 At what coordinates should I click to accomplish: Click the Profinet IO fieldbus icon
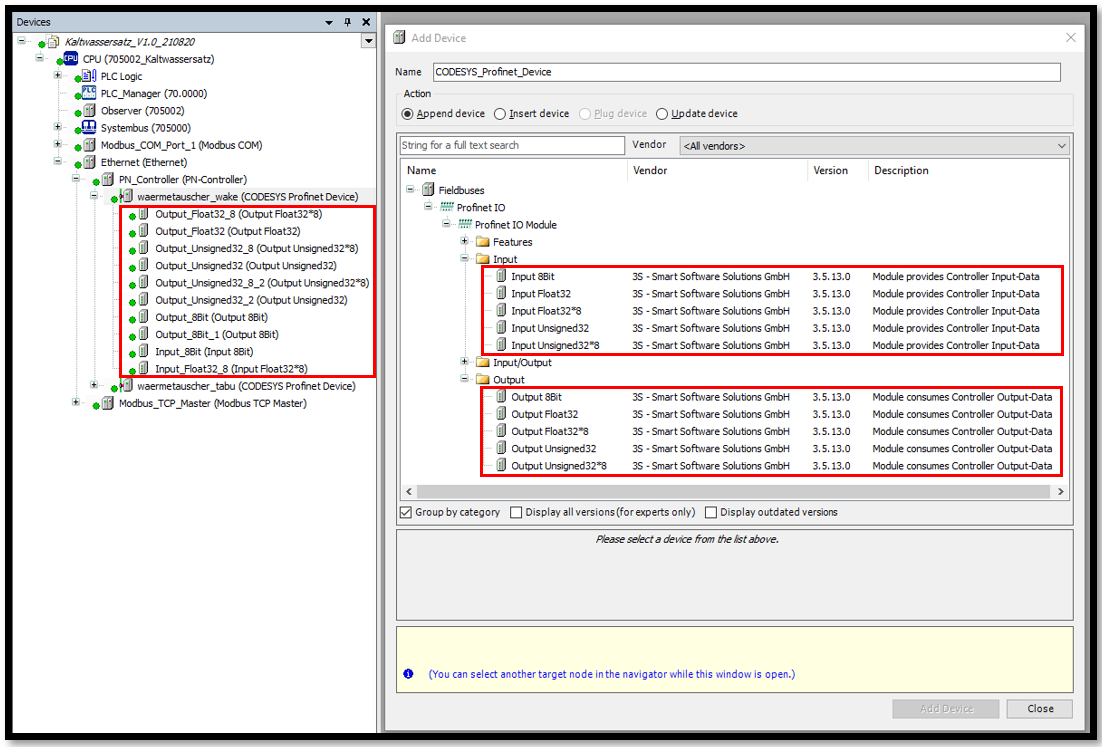pyautogui.click(x=446, y=207)
